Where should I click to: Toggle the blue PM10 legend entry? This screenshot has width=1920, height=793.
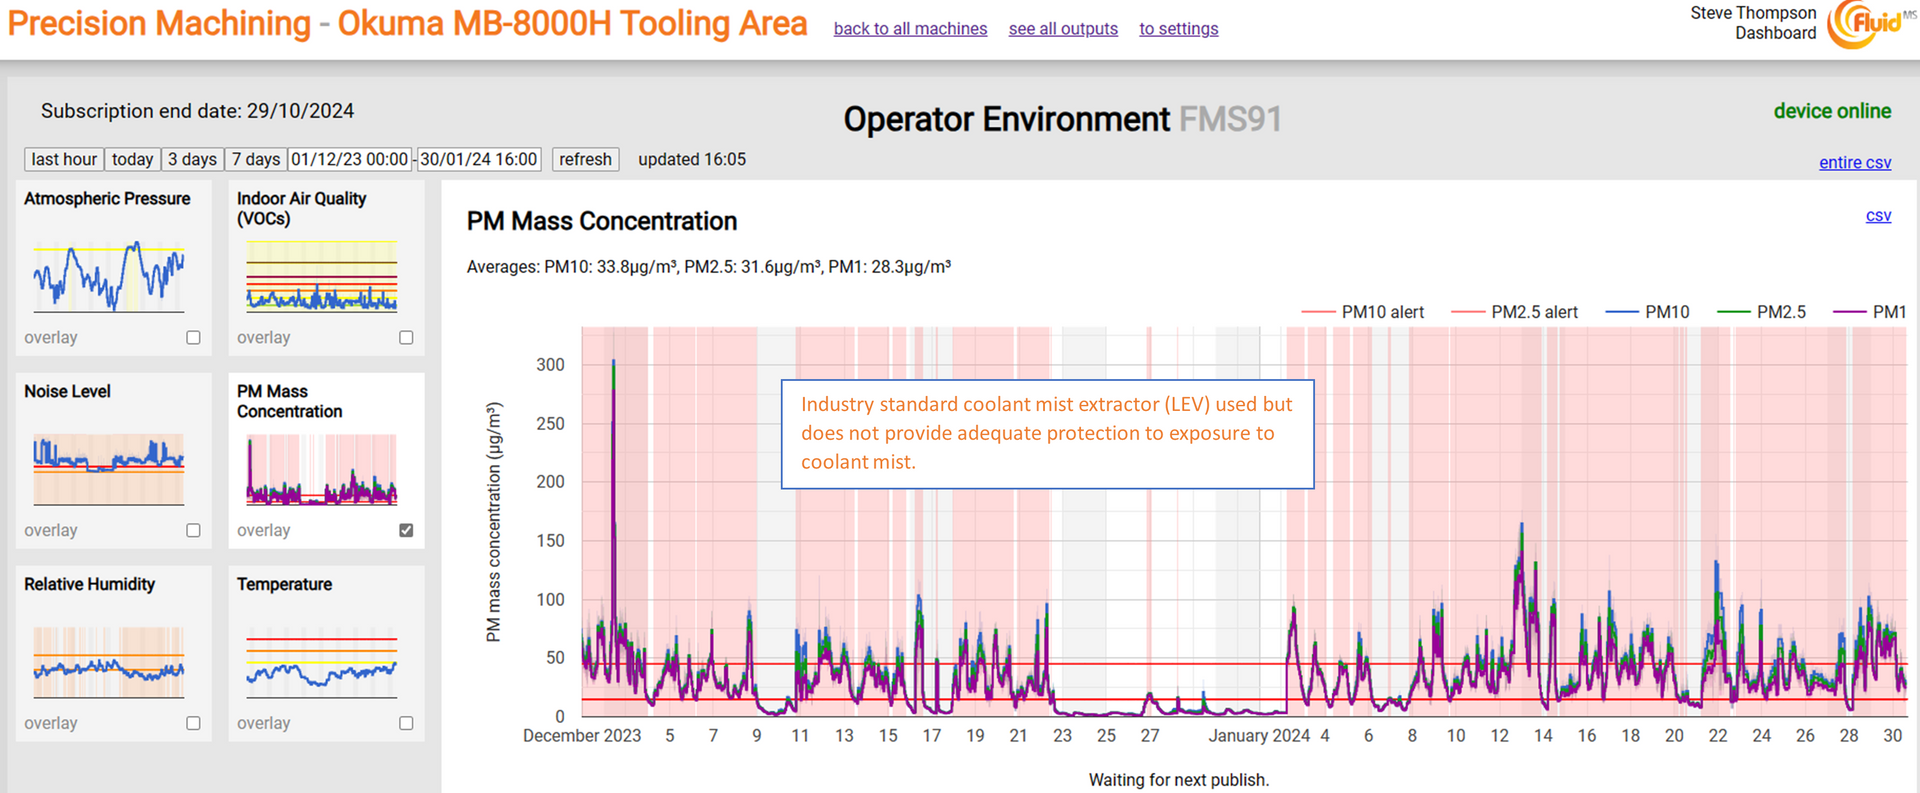click(1647, 312)
